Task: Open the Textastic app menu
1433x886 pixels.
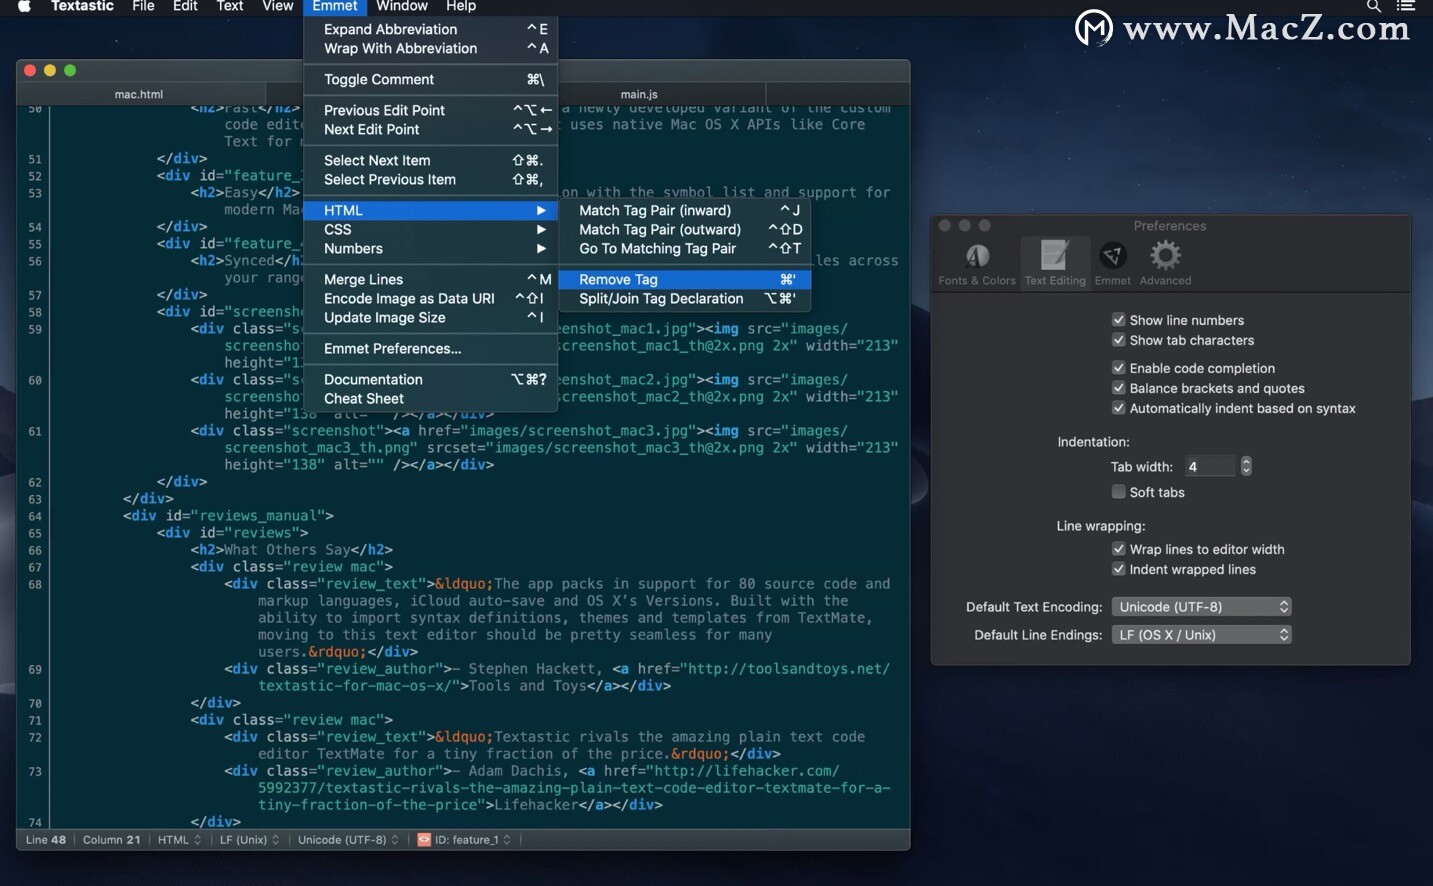Action: pyautogui.click(x=82, y=6)
